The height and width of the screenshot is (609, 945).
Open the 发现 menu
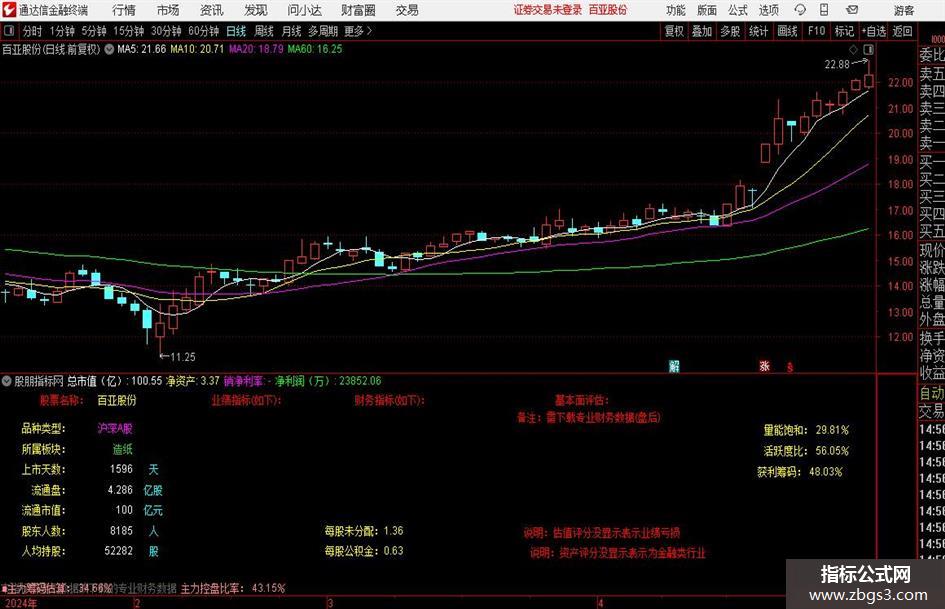(256, 10)
